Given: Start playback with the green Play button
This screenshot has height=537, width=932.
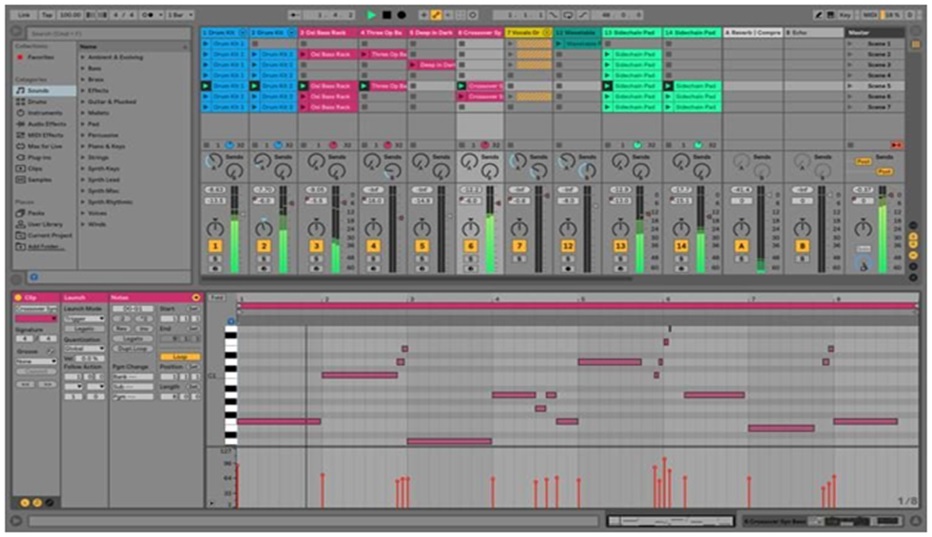Looking at the screenshot, I should tap(371, 15).
